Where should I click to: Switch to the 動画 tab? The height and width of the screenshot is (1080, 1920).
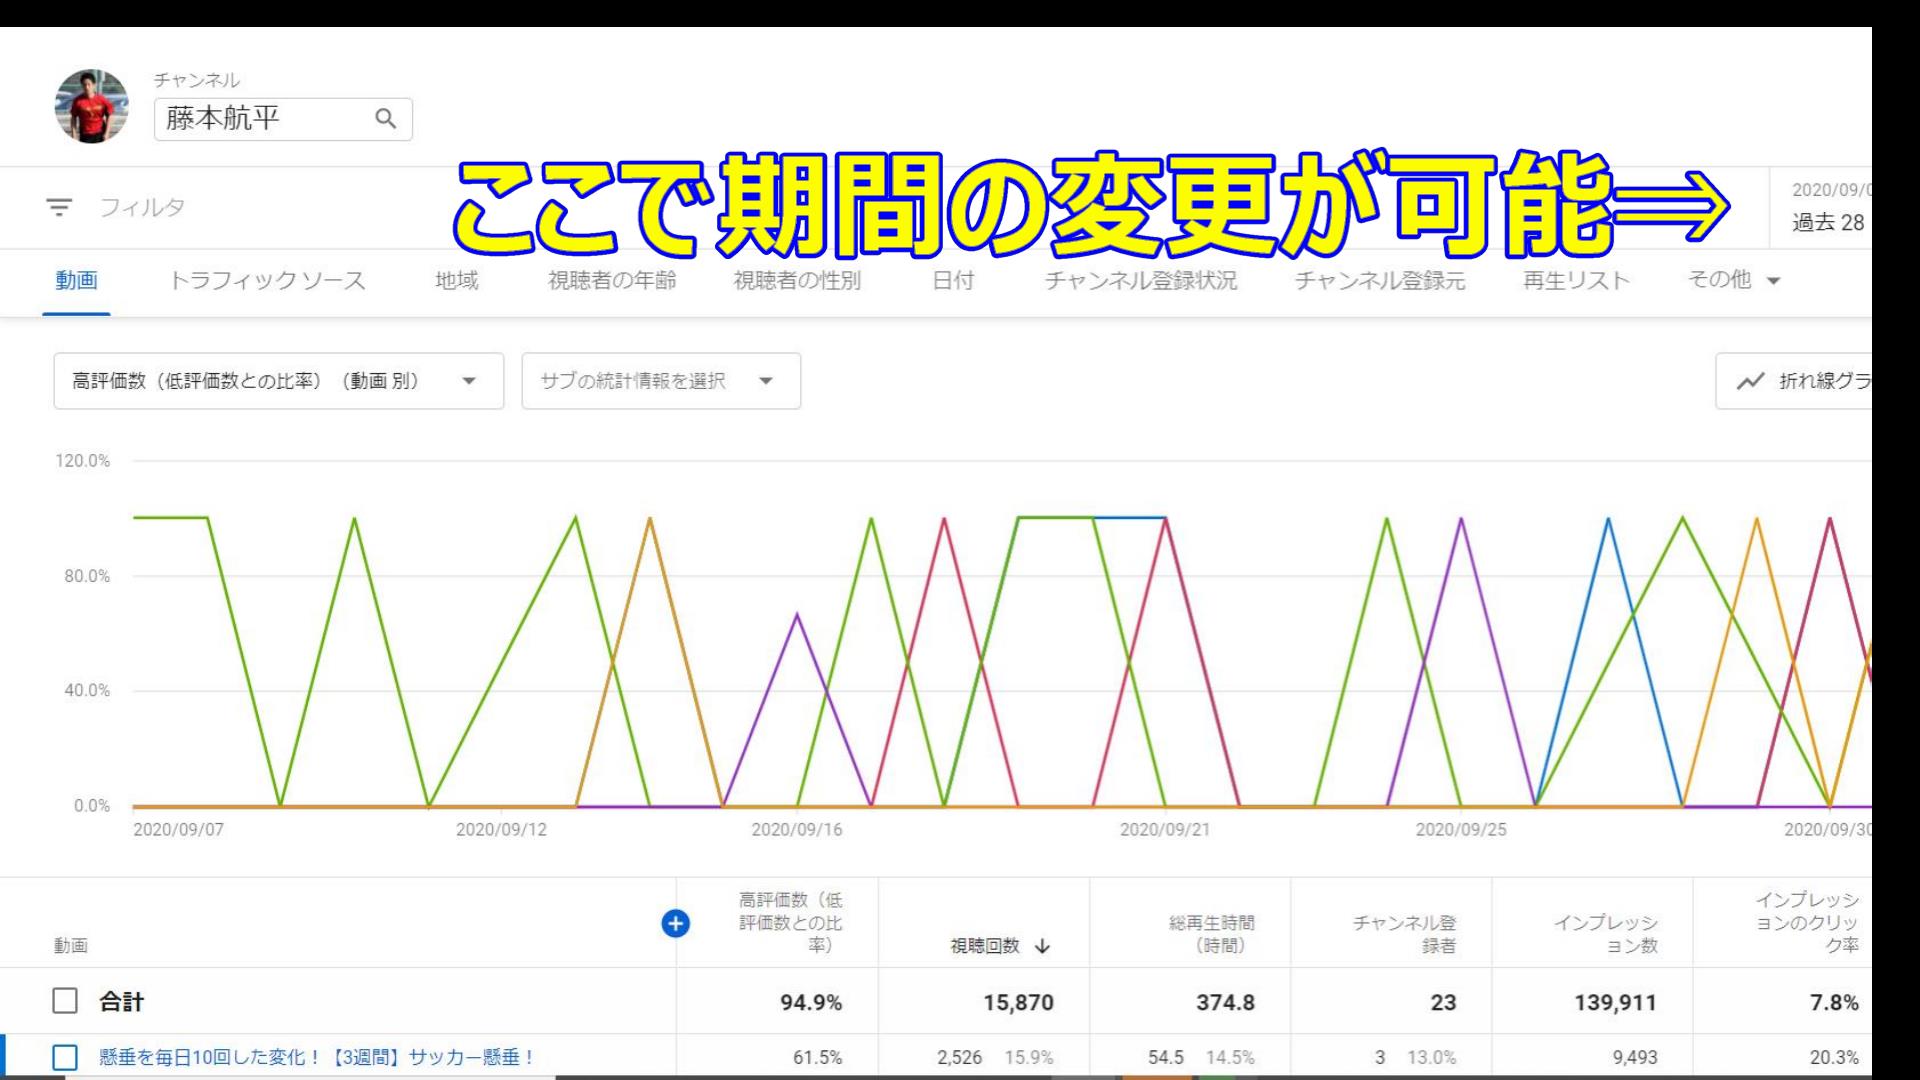[76, 281]
